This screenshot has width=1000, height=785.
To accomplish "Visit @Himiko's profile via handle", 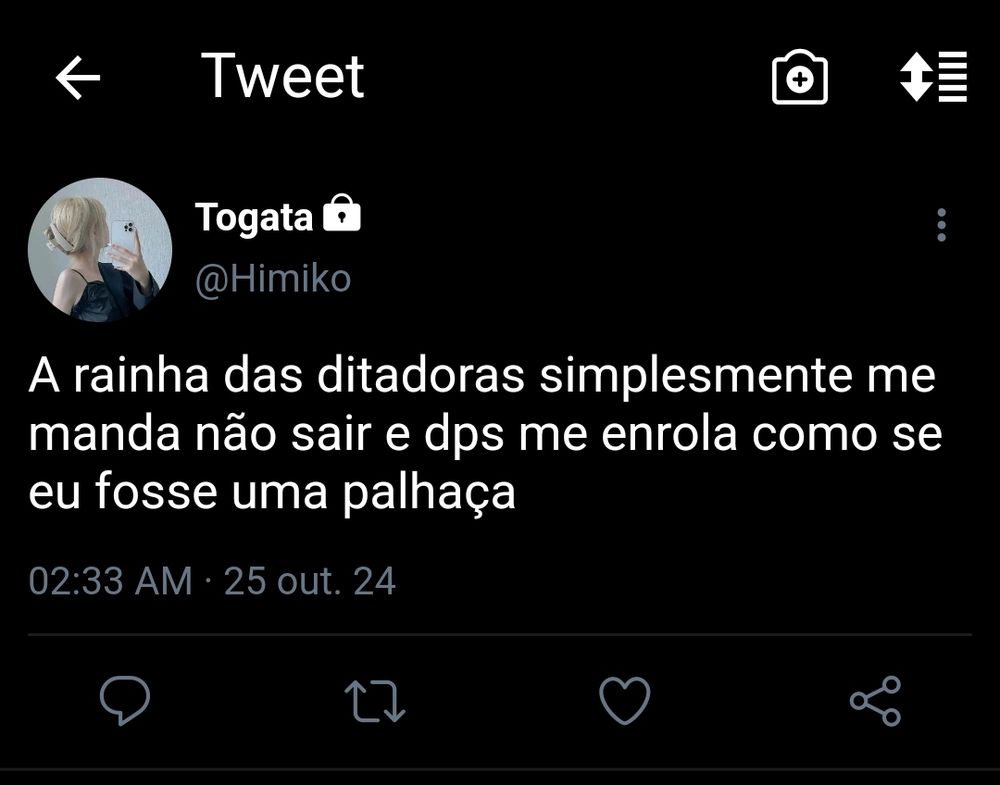I will click(x=270, y=278).
